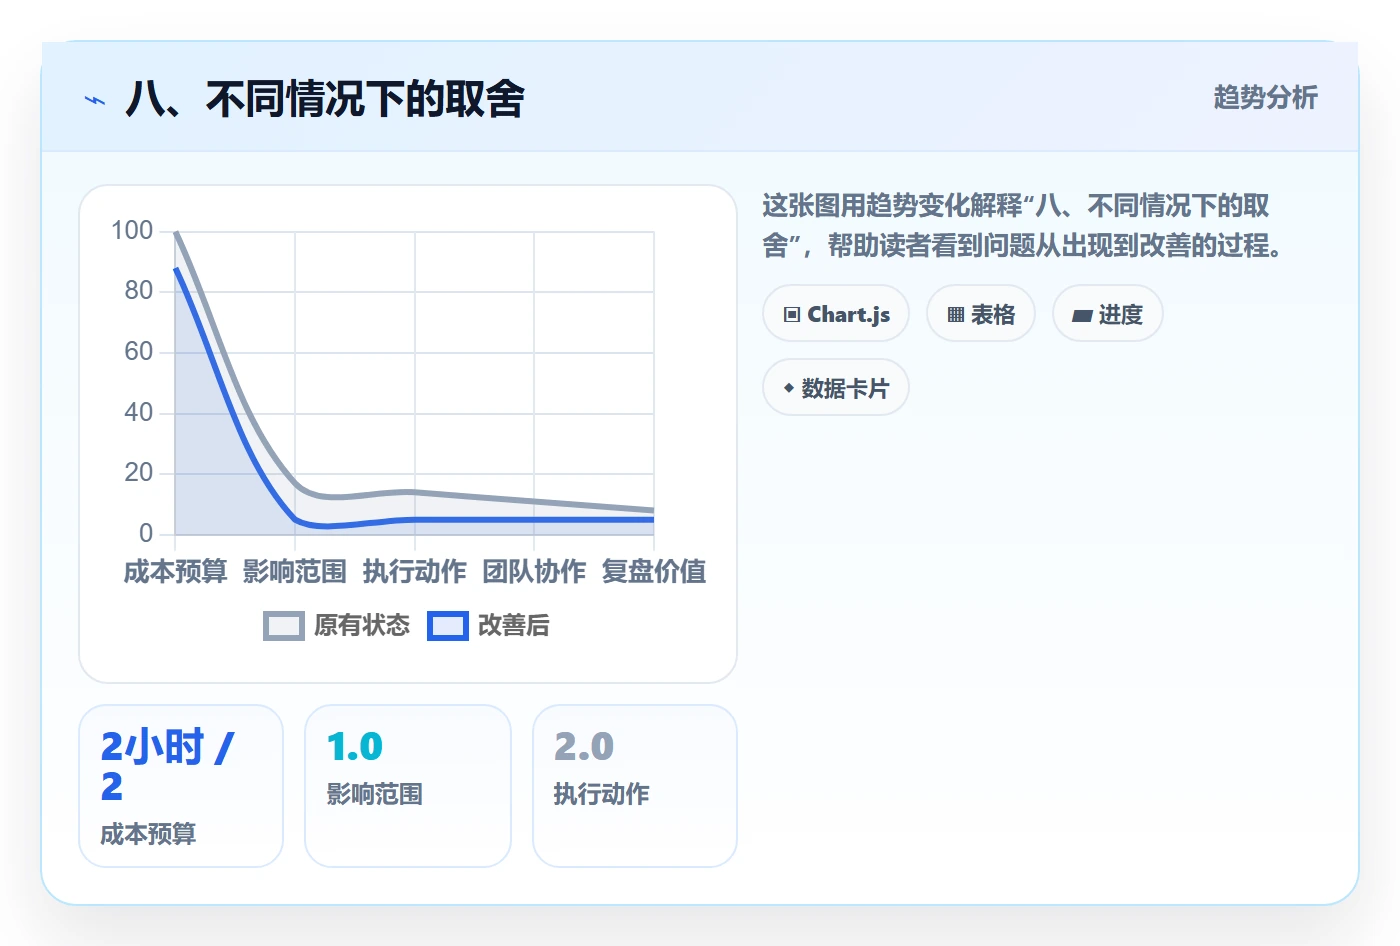Open the 成本预算 data card
Screen dimensions: 1400x946
(181, 786)
